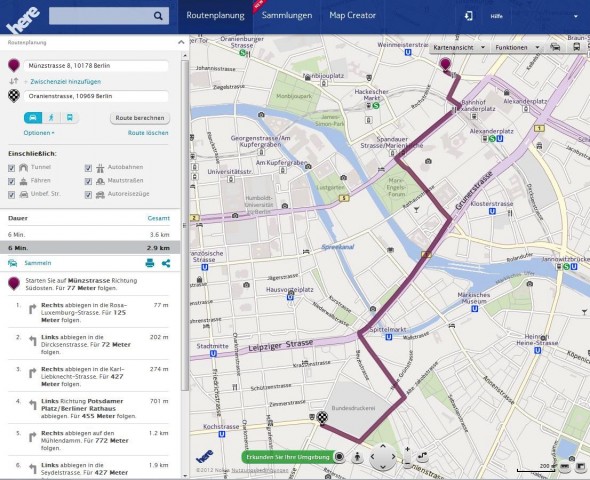
Task: Click the collect icon beside Sammeln
Action: (13, 263)
